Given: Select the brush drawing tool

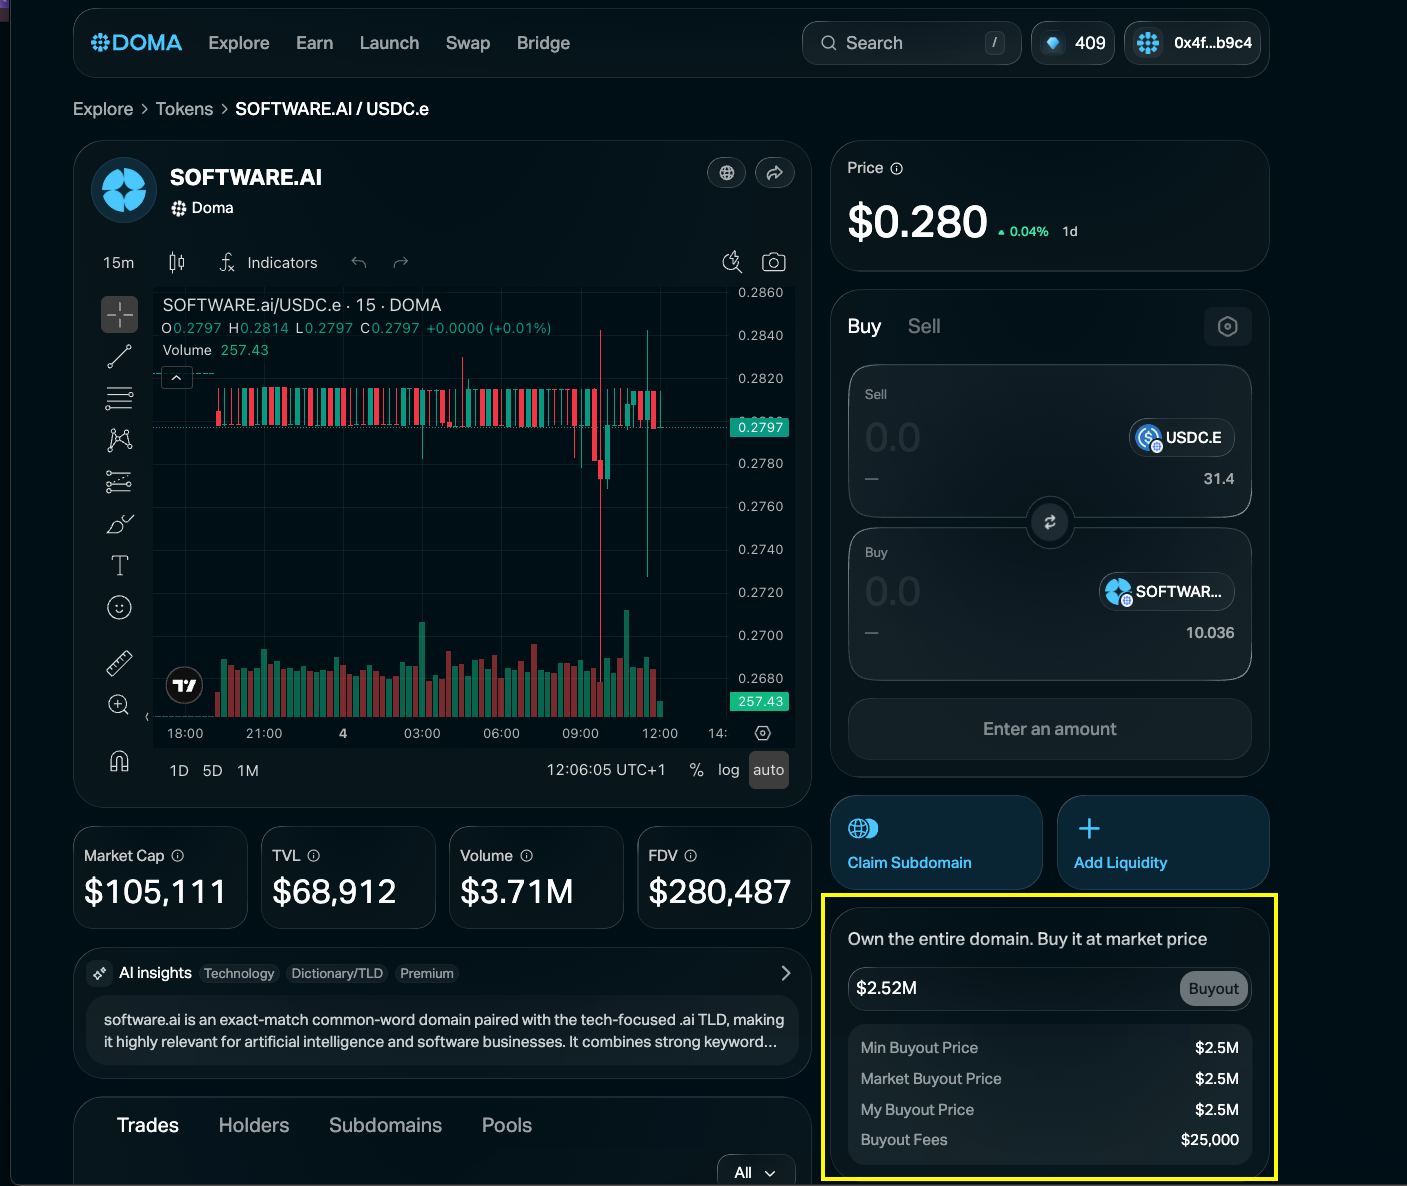Looking at the screenshot, I should click(x=119, y=524).
